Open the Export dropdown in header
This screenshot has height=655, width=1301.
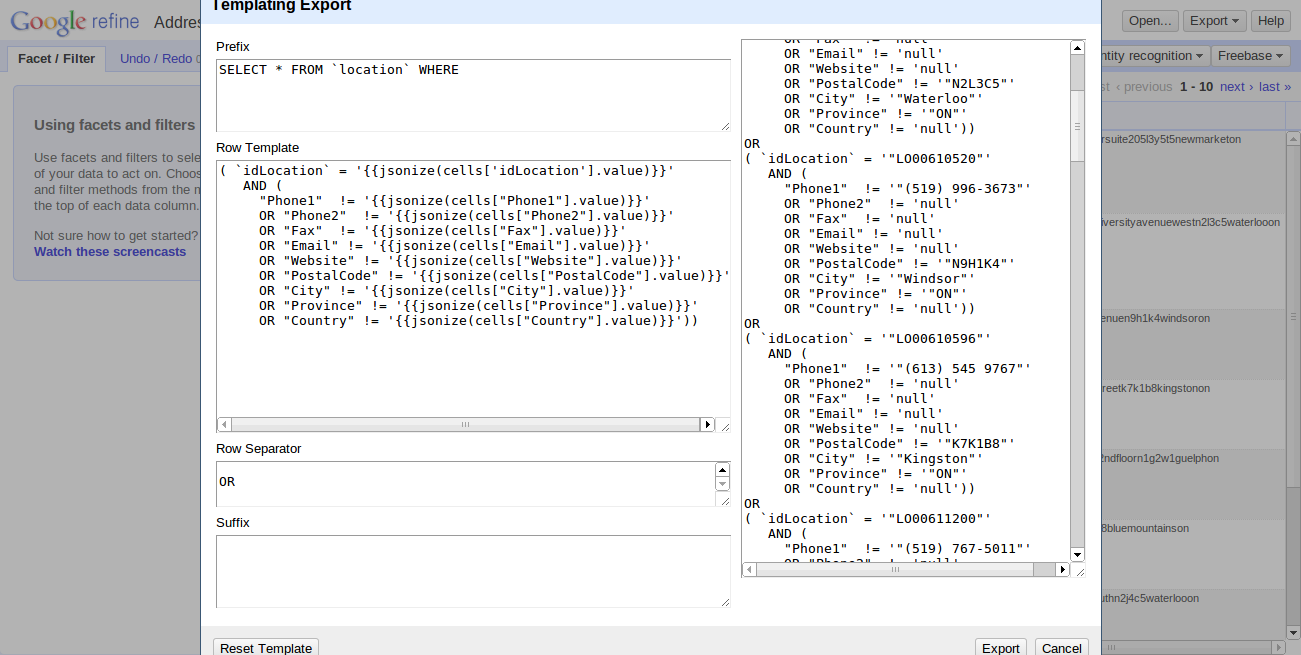pos(1215,21)
